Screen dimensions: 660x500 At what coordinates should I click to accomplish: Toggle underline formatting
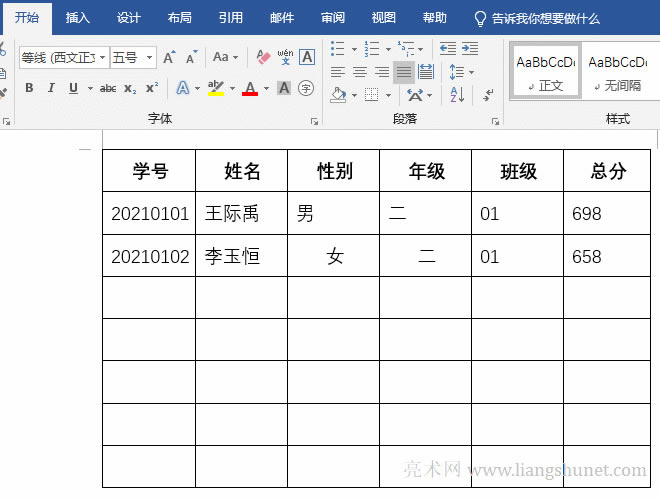point(73,88)
